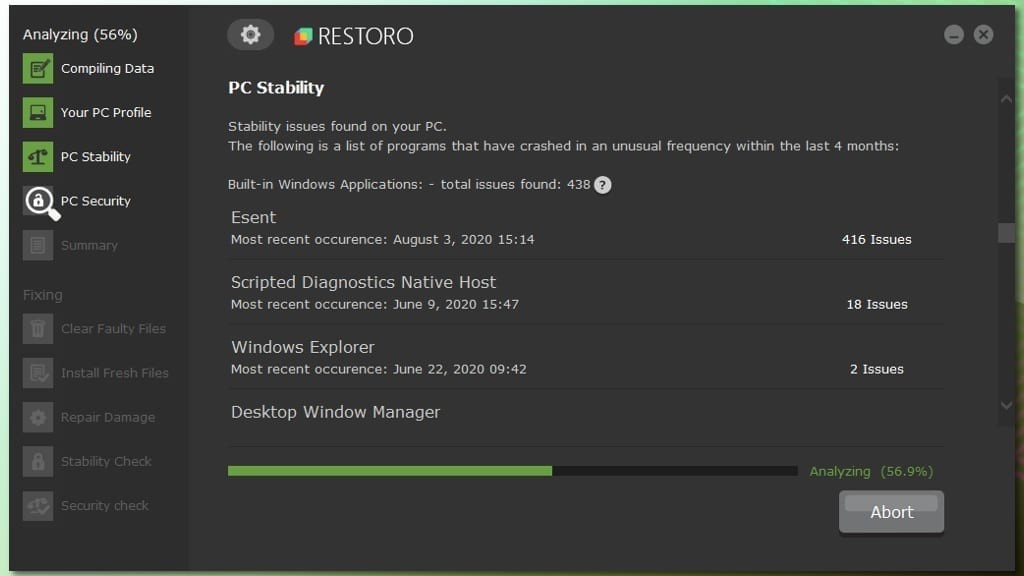Click the PC Stability page heading
Screen dimensions: 1024x576
276,88
